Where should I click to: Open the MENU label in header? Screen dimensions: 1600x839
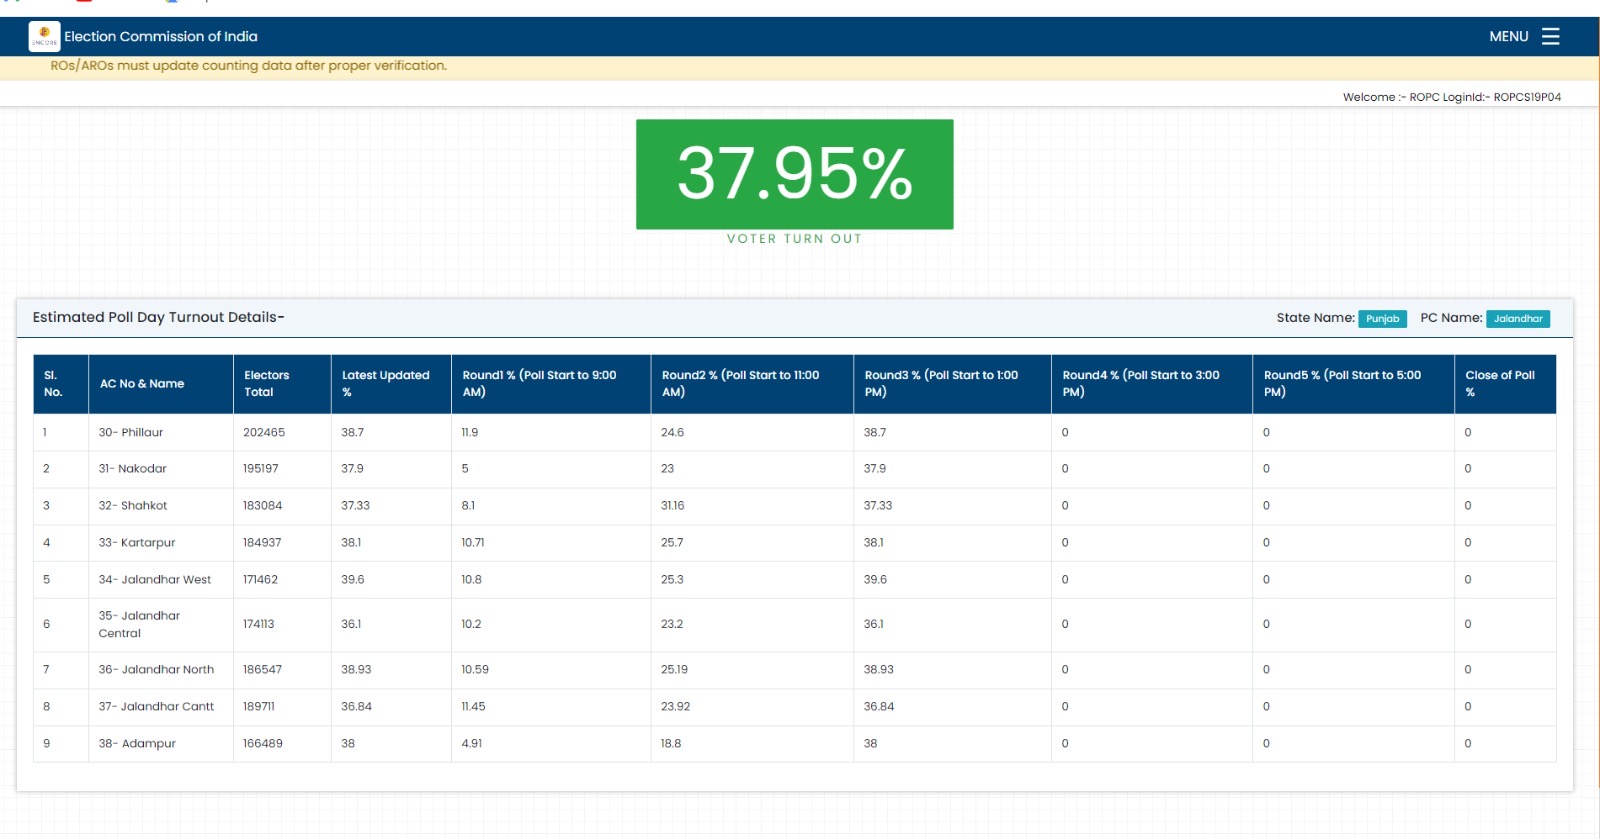click(x=1508, y=36)
